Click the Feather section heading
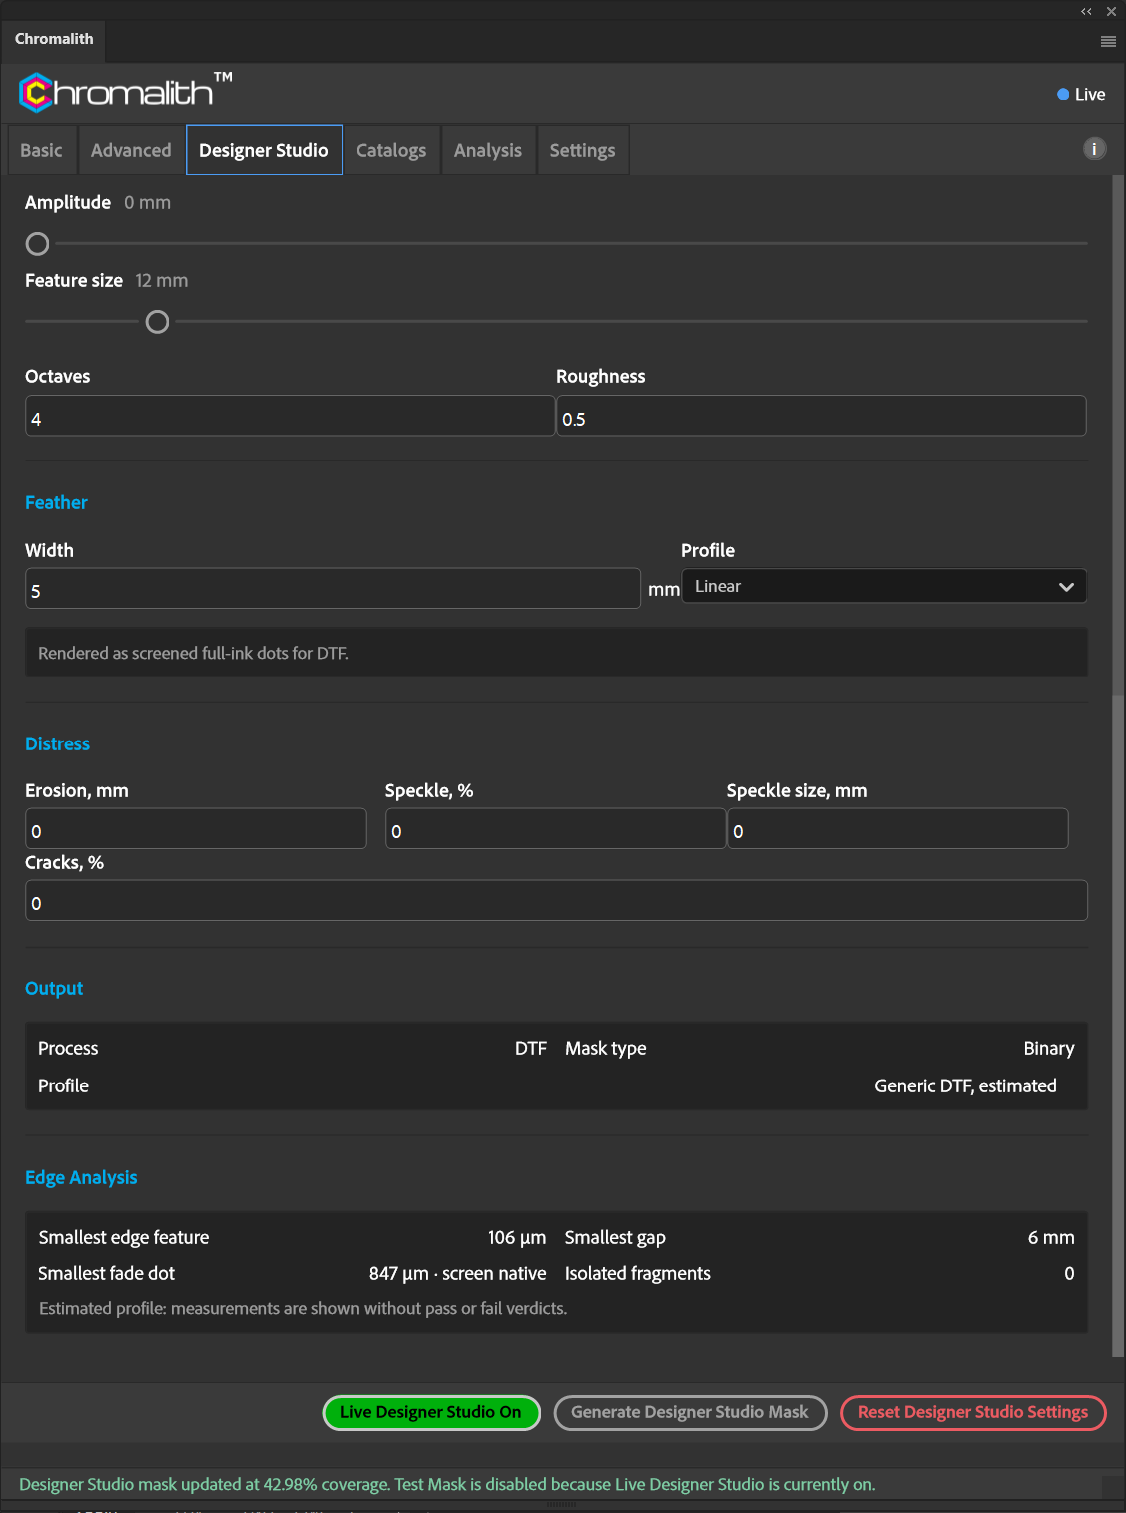Image resolution: width=1126 pixels, height=1513 pixels. [x=56, y=502]
